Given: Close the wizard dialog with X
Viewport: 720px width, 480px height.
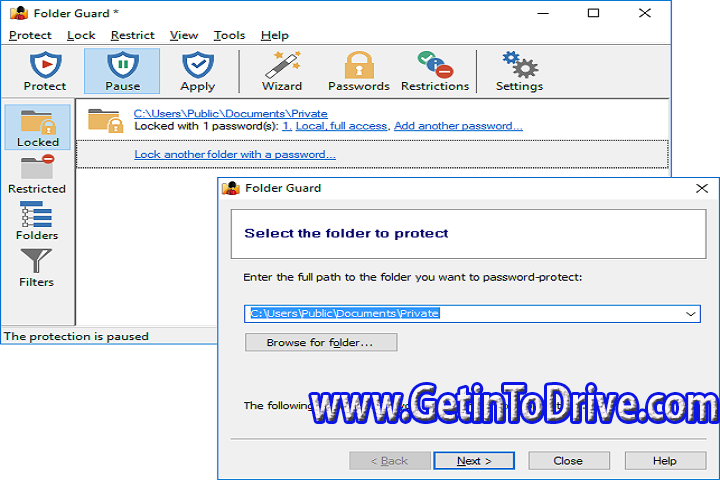Looking at the screenshot, I should 702,188.
